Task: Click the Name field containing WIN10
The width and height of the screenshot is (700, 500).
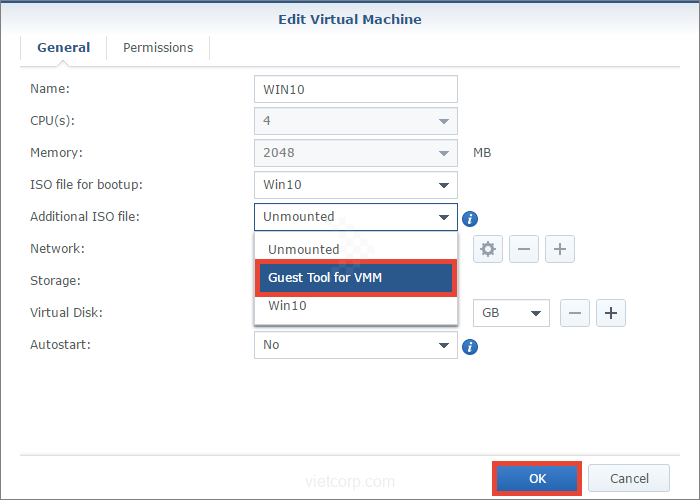Action: coord(355,89)
